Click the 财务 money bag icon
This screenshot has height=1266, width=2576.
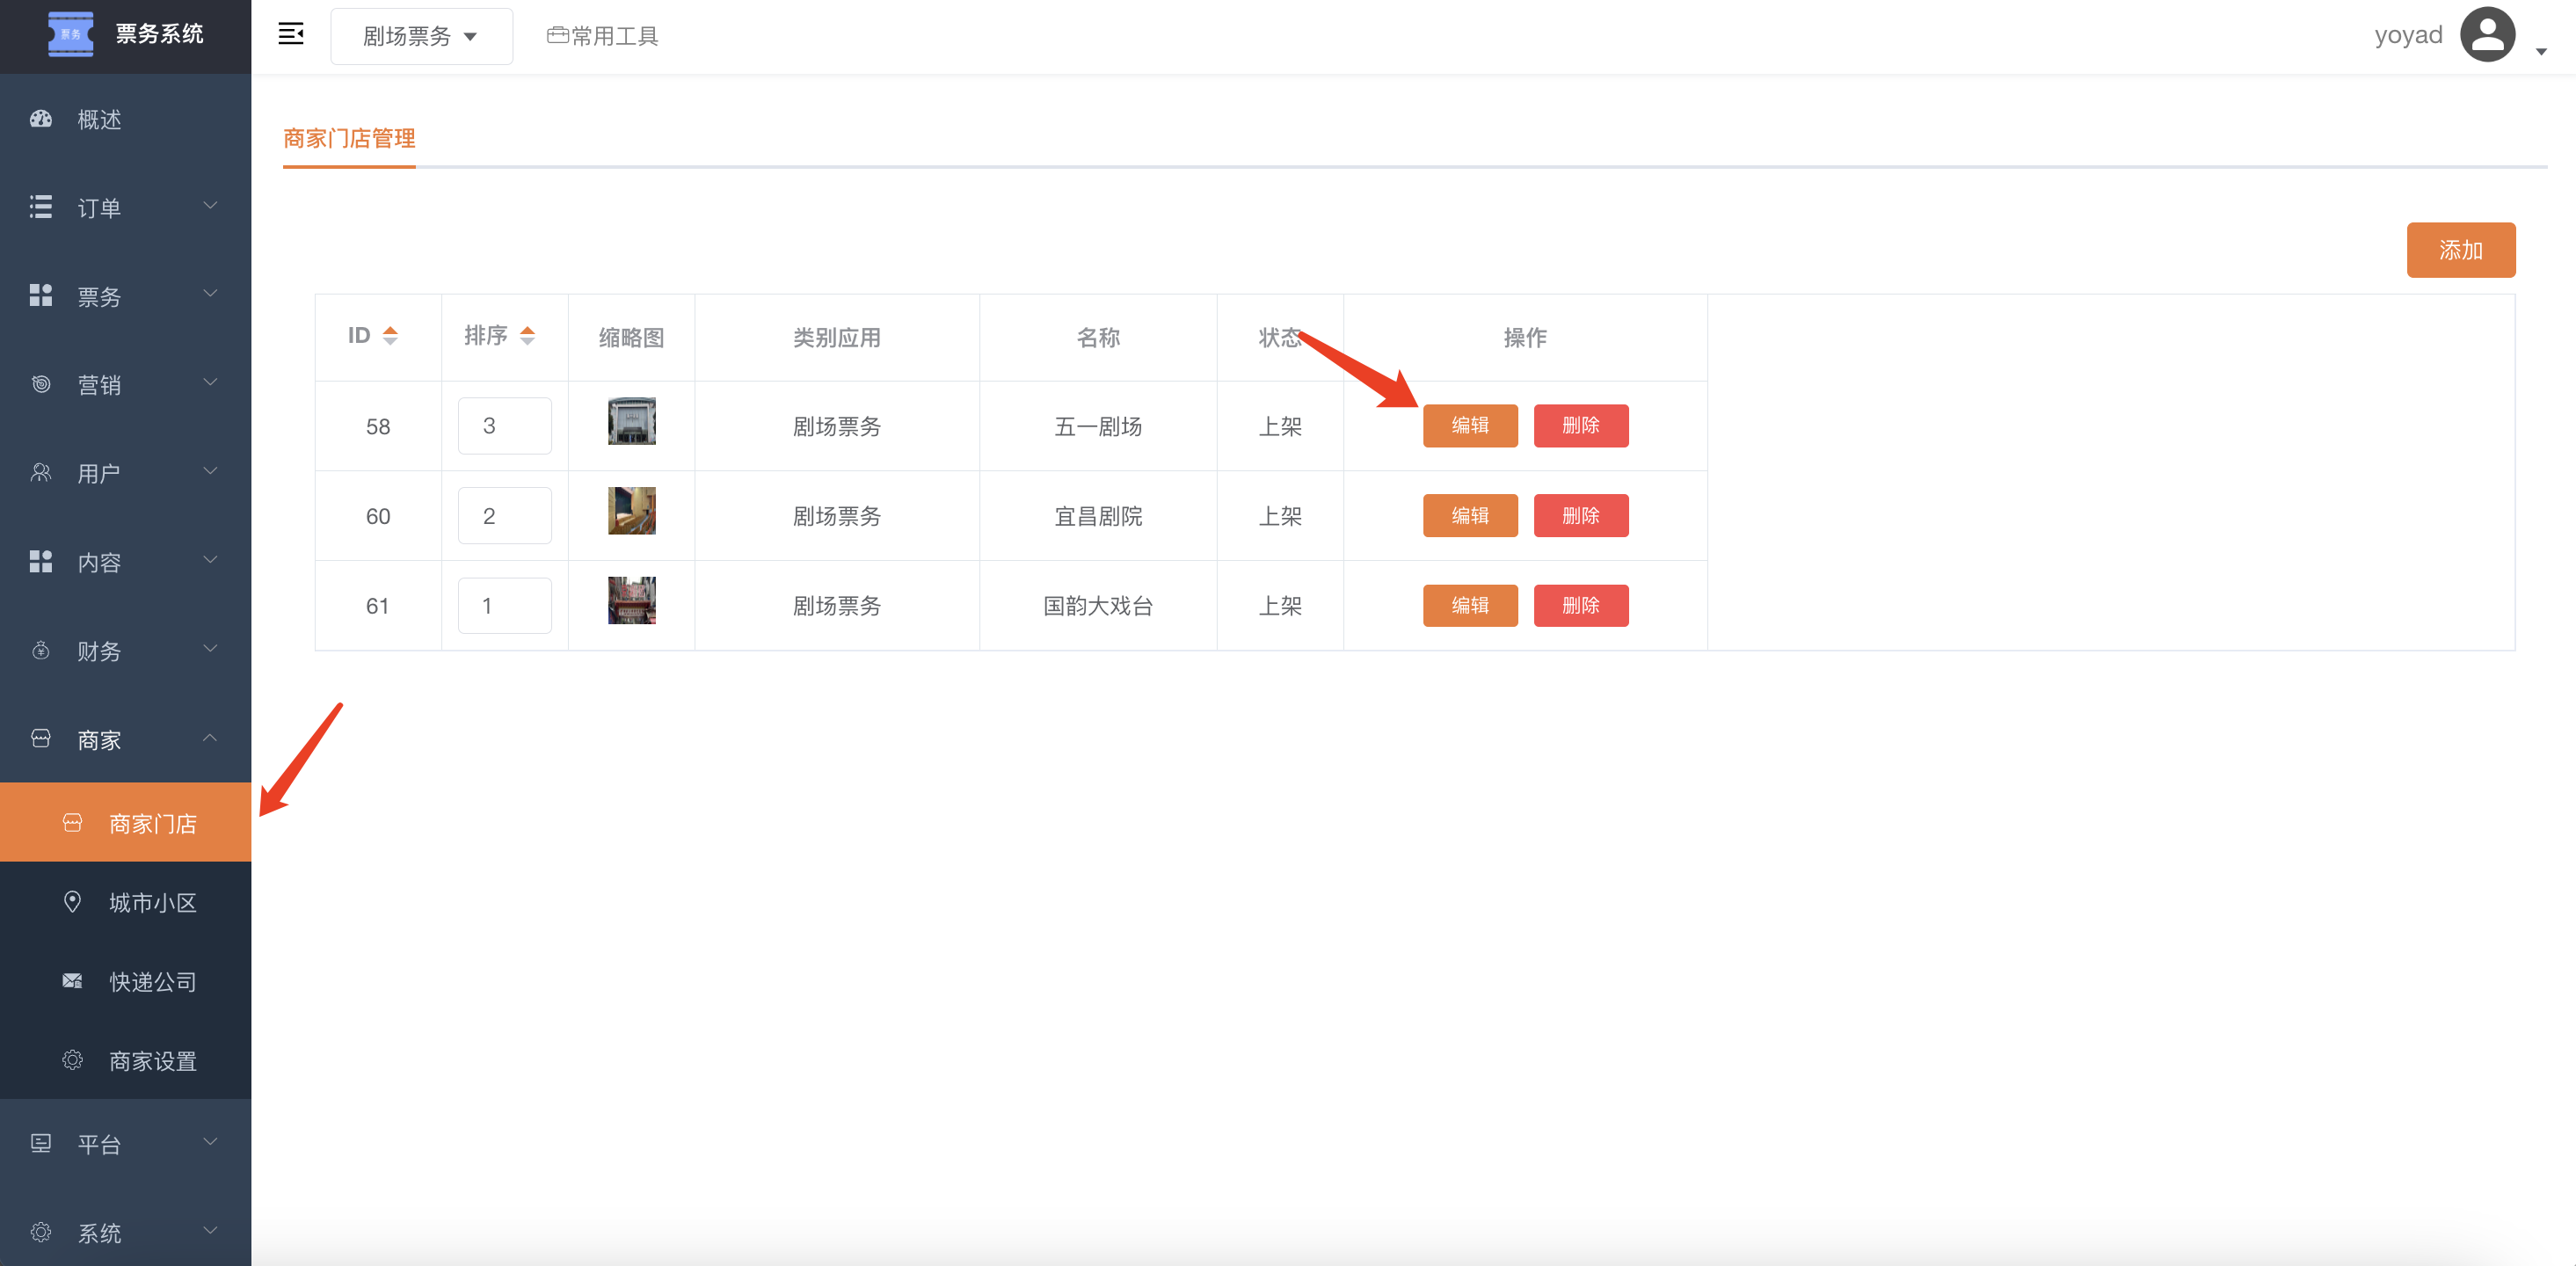41,650
